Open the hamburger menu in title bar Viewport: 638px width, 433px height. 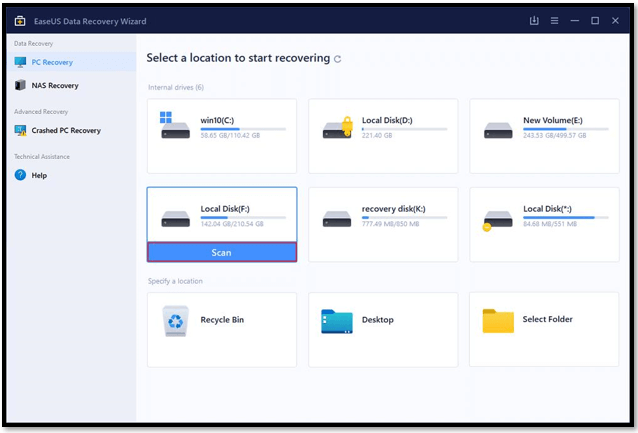[x=554, y=20]
